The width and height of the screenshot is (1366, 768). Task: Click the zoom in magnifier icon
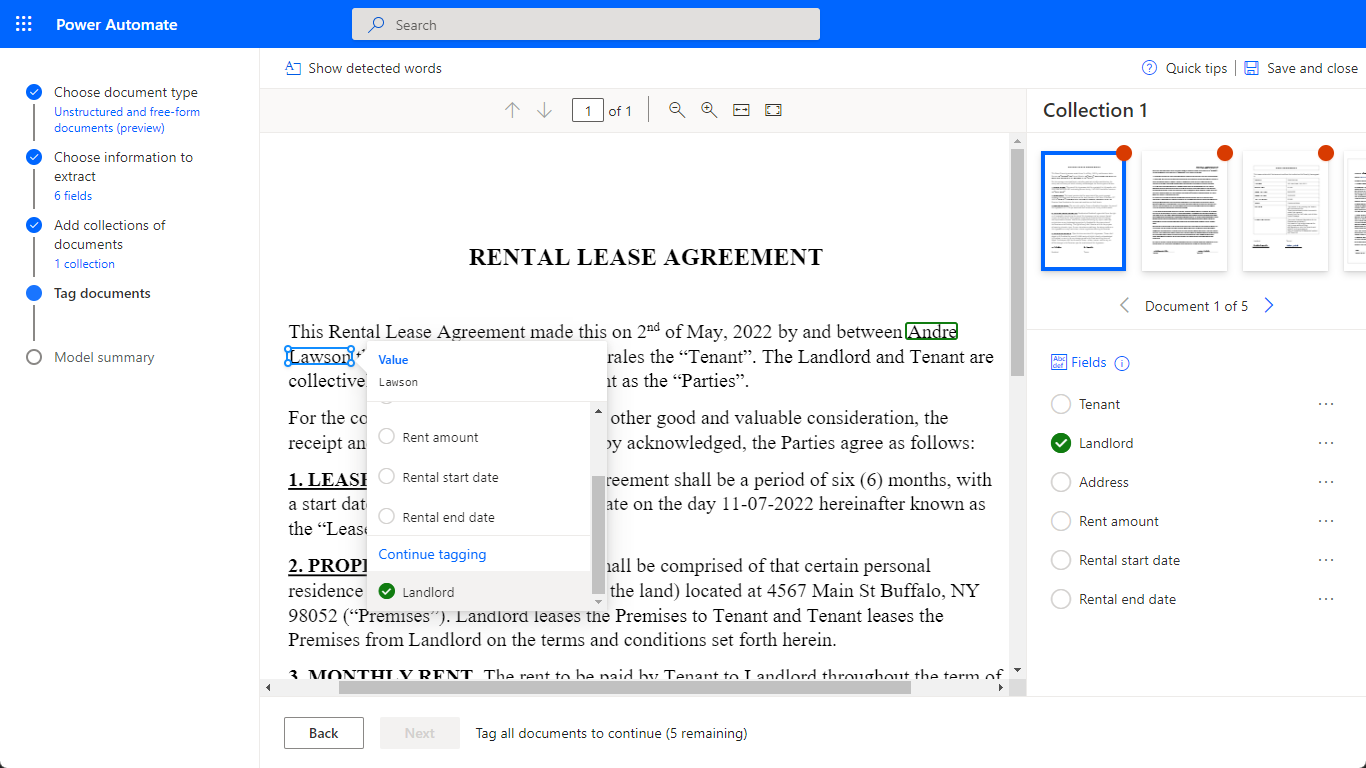pyautogui.click(x=709, y=110)
